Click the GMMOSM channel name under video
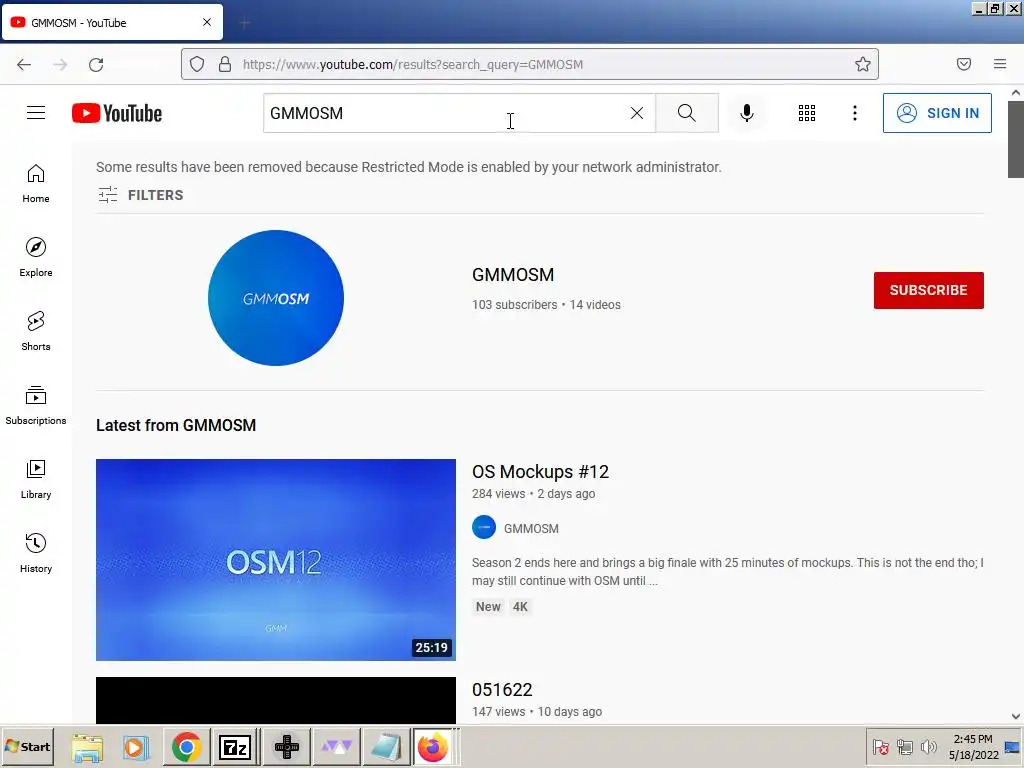Viewport: 1024px width, 768px height. (x=531, y=528)
